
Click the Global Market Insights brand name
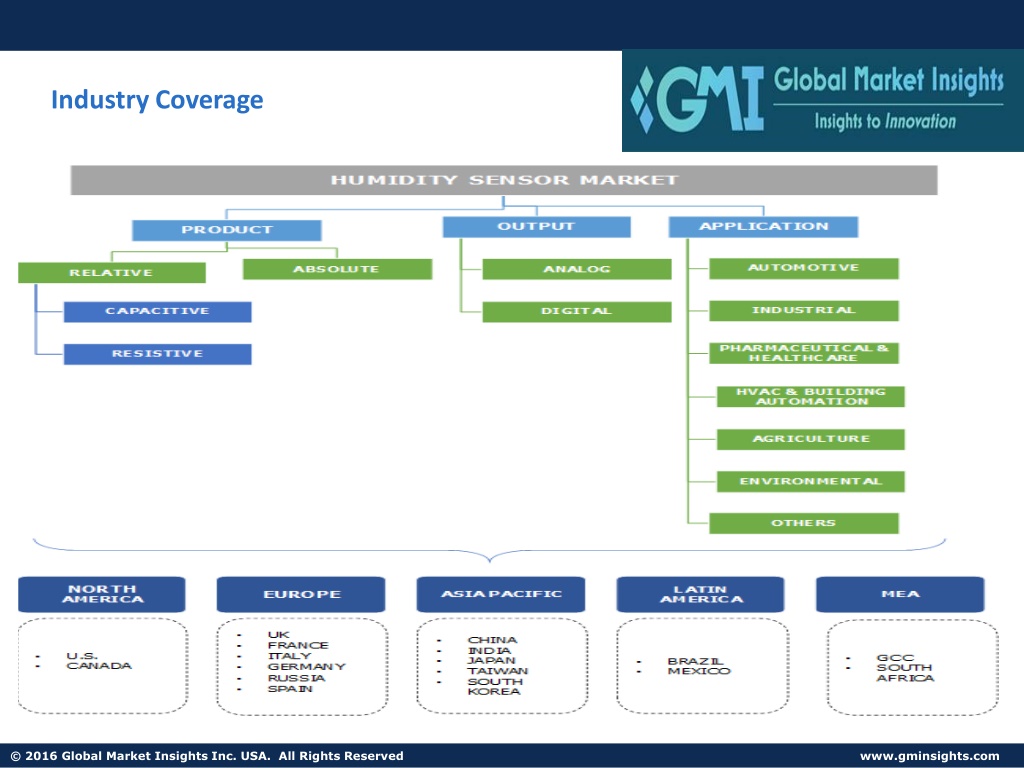pyautogui.click(x=889, y=81)
